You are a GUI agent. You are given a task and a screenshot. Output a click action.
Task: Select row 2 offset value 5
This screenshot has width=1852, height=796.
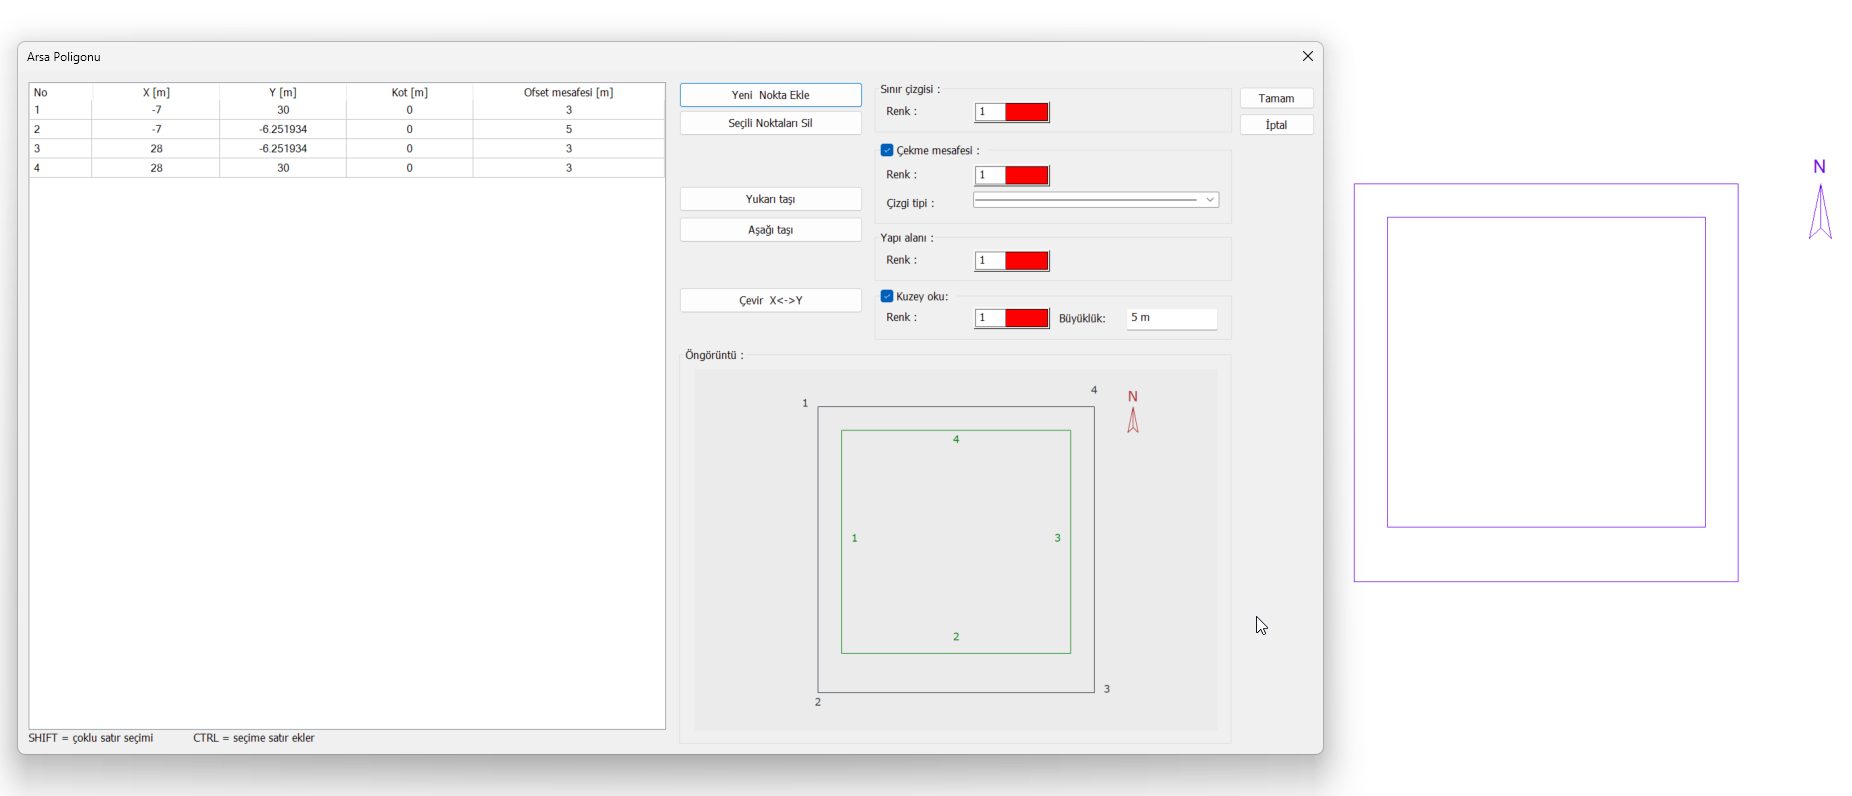(x=568, y=129)
